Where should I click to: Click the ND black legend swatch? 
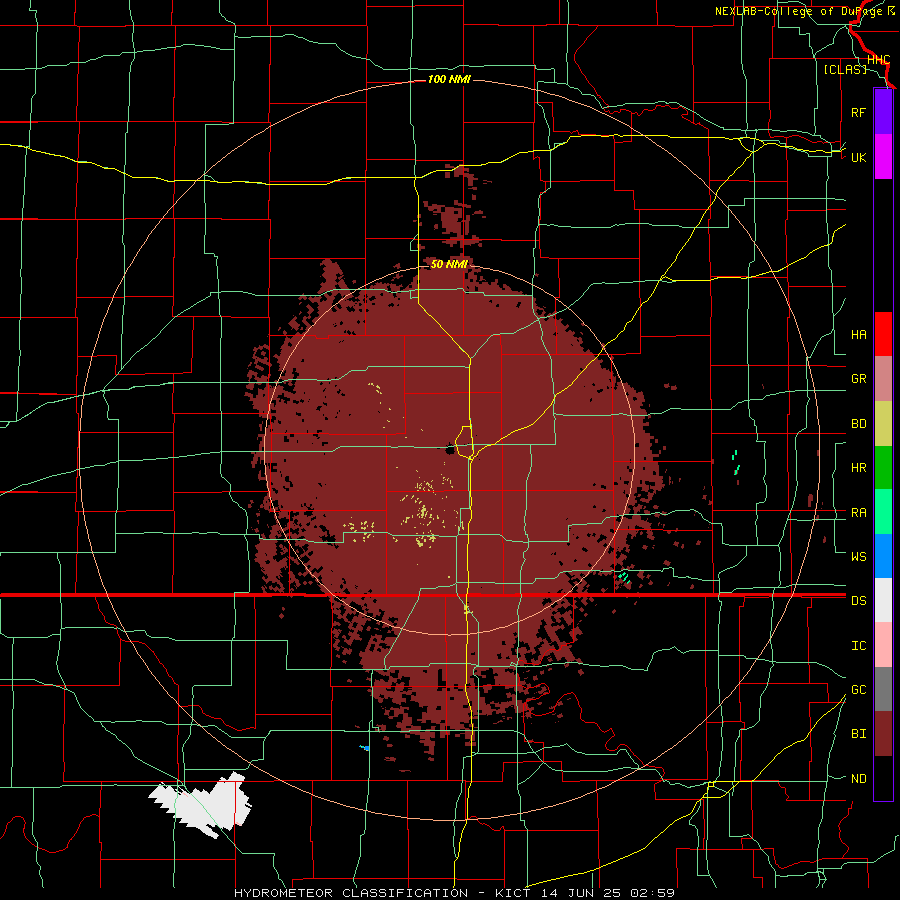883,778
